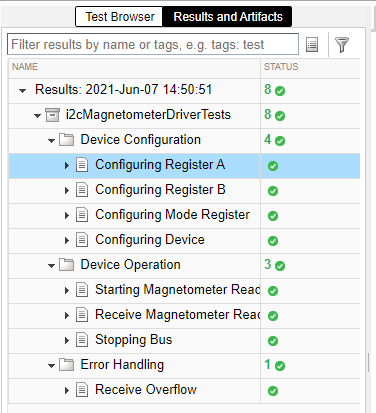Select the Starting Magnetometer Read row
376x413 pixels.
click(184, 291)
